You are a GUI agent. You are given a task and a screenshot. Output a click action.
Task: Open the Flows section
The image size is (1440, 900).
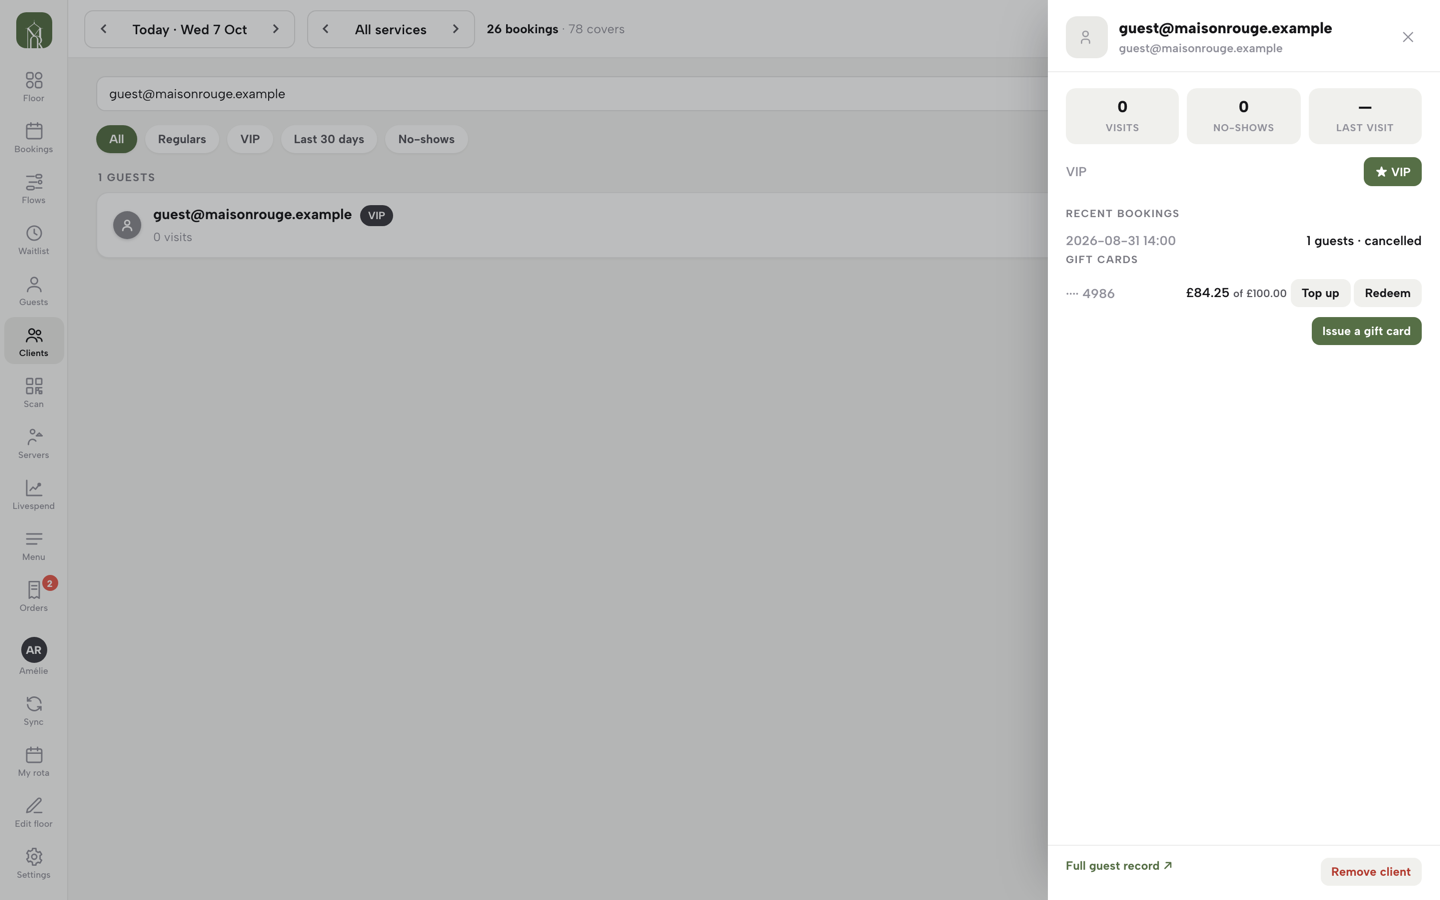click(34, 189)
